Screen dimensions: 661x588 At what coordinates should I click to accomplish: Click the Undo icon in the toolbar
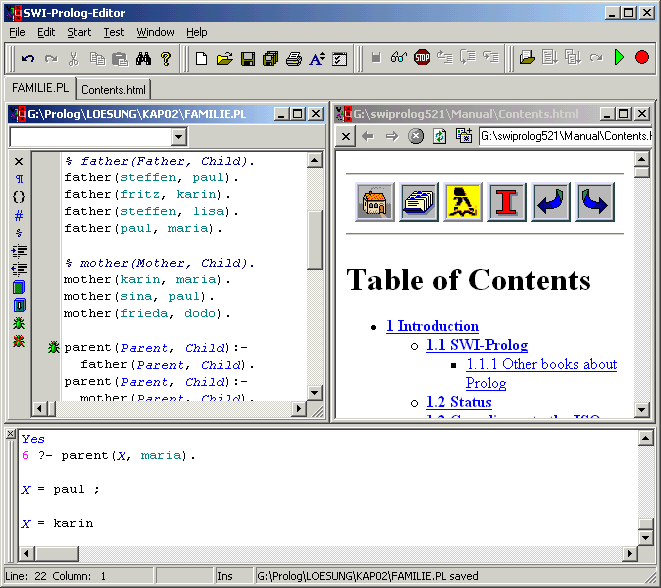click(x=28, y=58)
